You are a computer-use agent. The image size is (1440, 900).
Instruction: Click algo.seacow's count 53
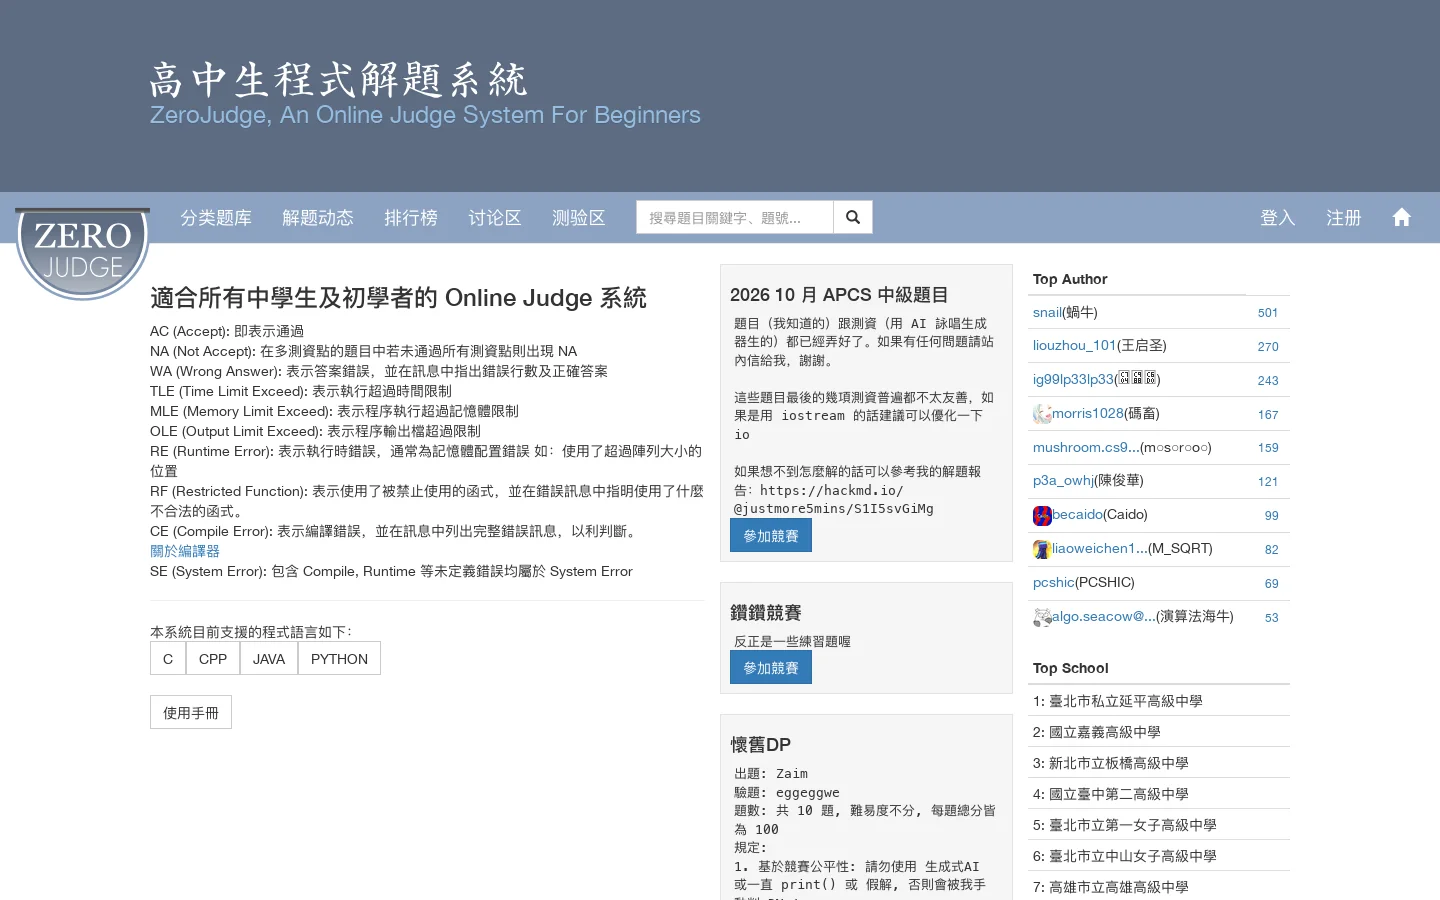(x=1272, y=618)
